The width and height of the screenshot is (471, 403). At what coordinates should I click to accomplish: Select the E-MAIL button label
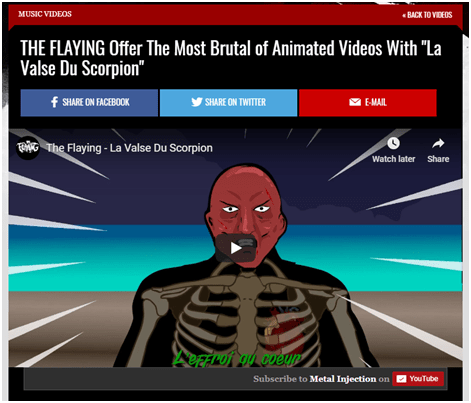pos(376,102)
